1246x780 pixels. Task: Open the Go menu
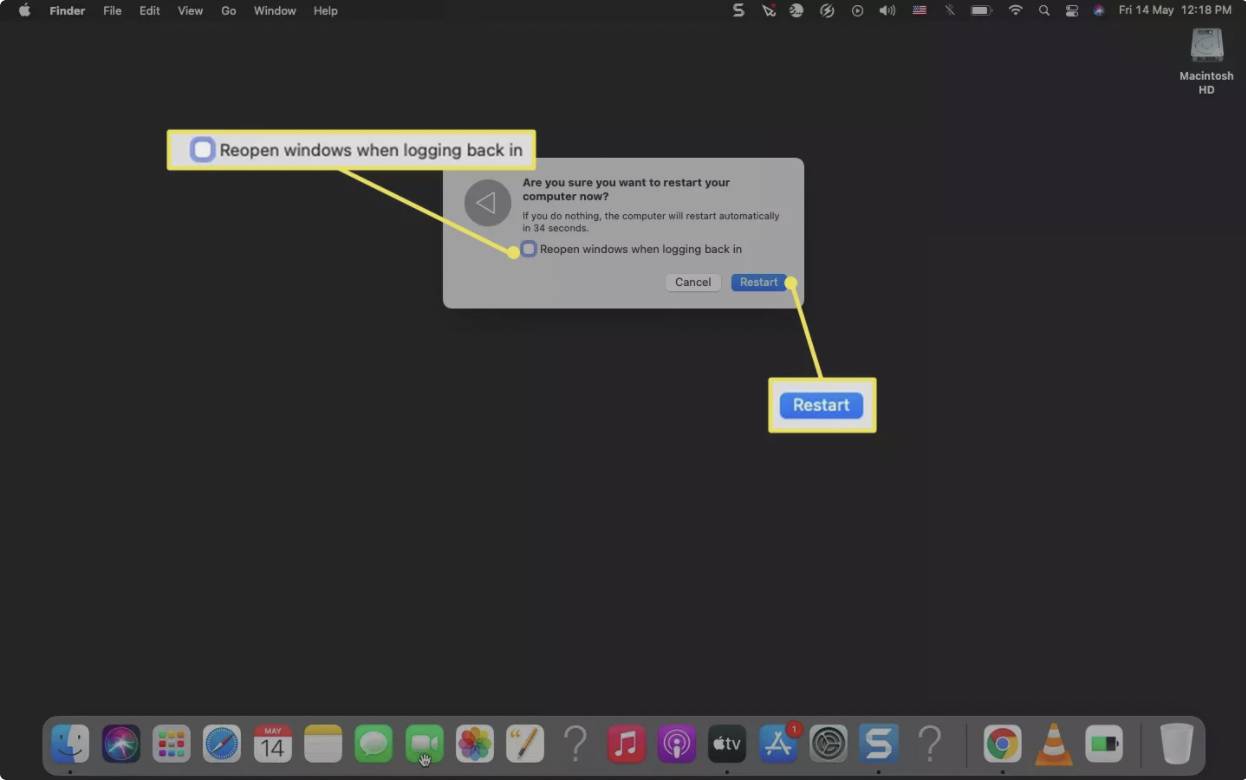coord(228,11)
